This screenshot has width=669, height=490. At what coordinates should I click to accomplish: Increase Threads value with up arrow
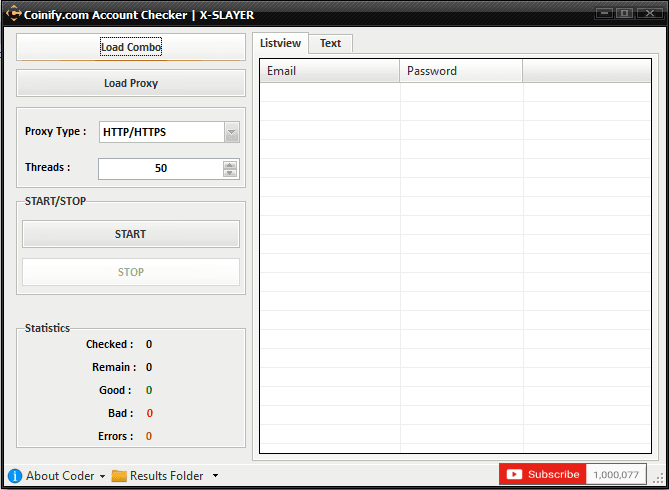[x=230, y=165]
